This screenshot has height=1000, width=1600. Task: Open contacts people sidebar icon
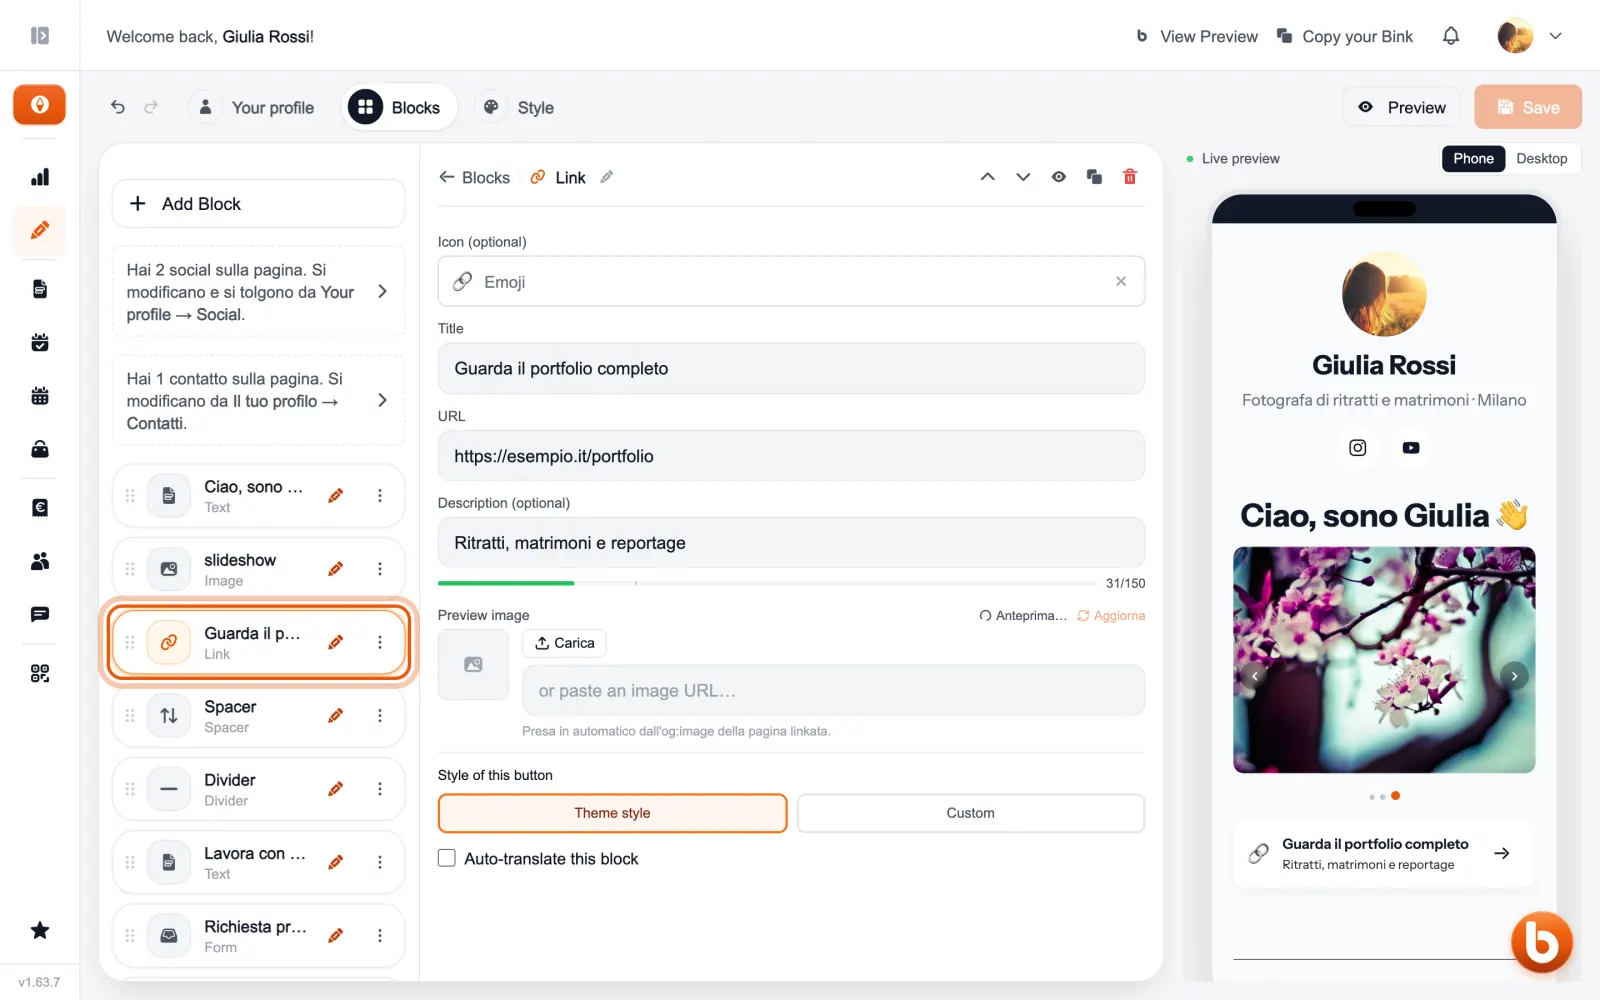[x=40, y=561]
